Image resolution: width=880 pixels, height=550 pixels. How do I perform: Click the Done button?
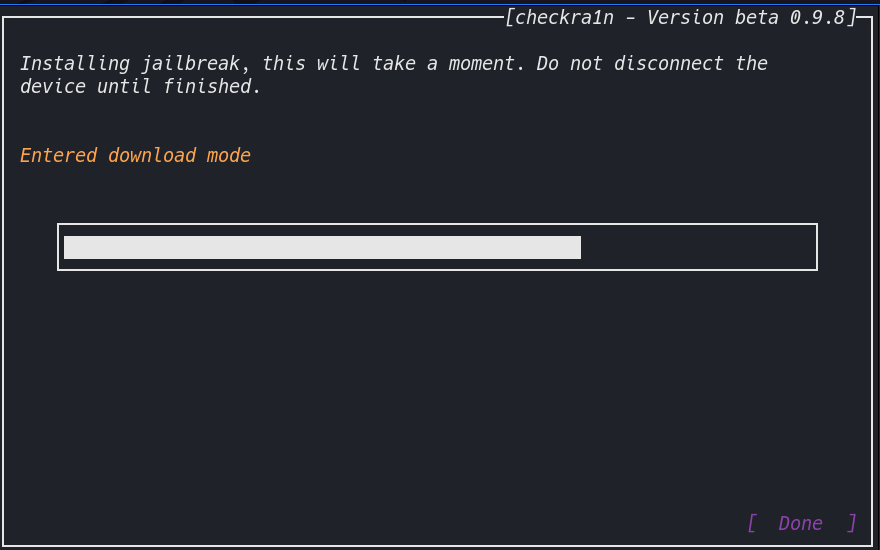tap(801, 523)
